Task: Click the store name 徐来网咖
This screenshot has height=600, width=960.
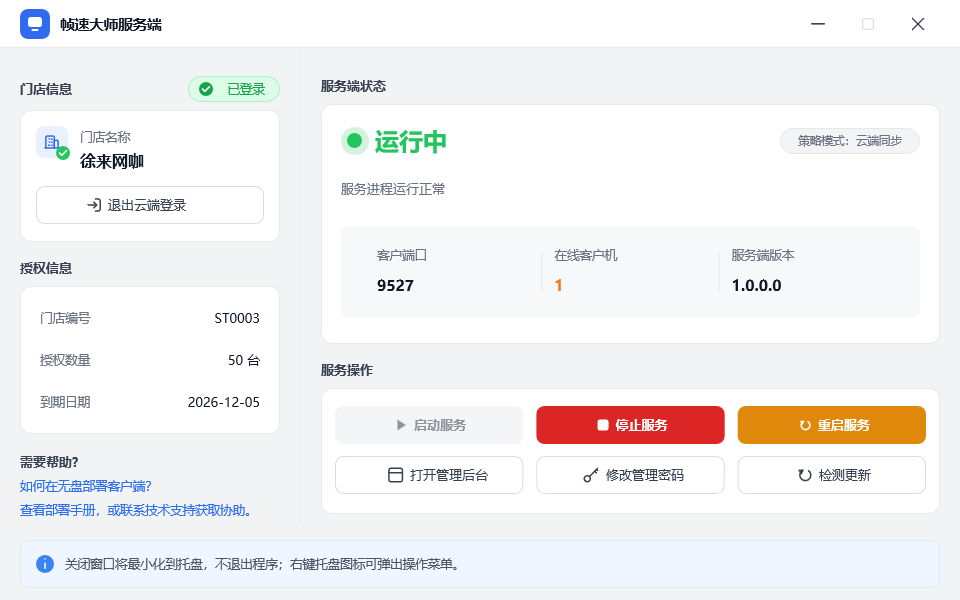Action: [x=112, y=162]
